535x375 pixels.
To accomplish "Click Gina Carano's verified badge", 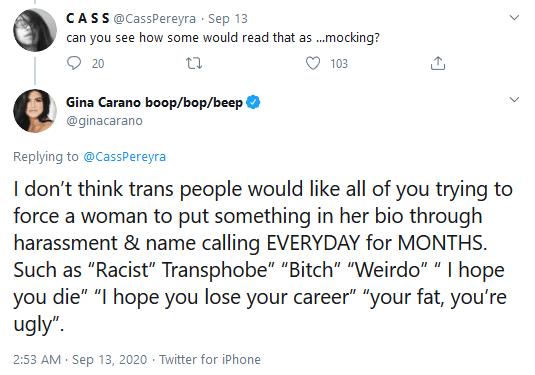I will pyautogui.click(x=253, y=102).
